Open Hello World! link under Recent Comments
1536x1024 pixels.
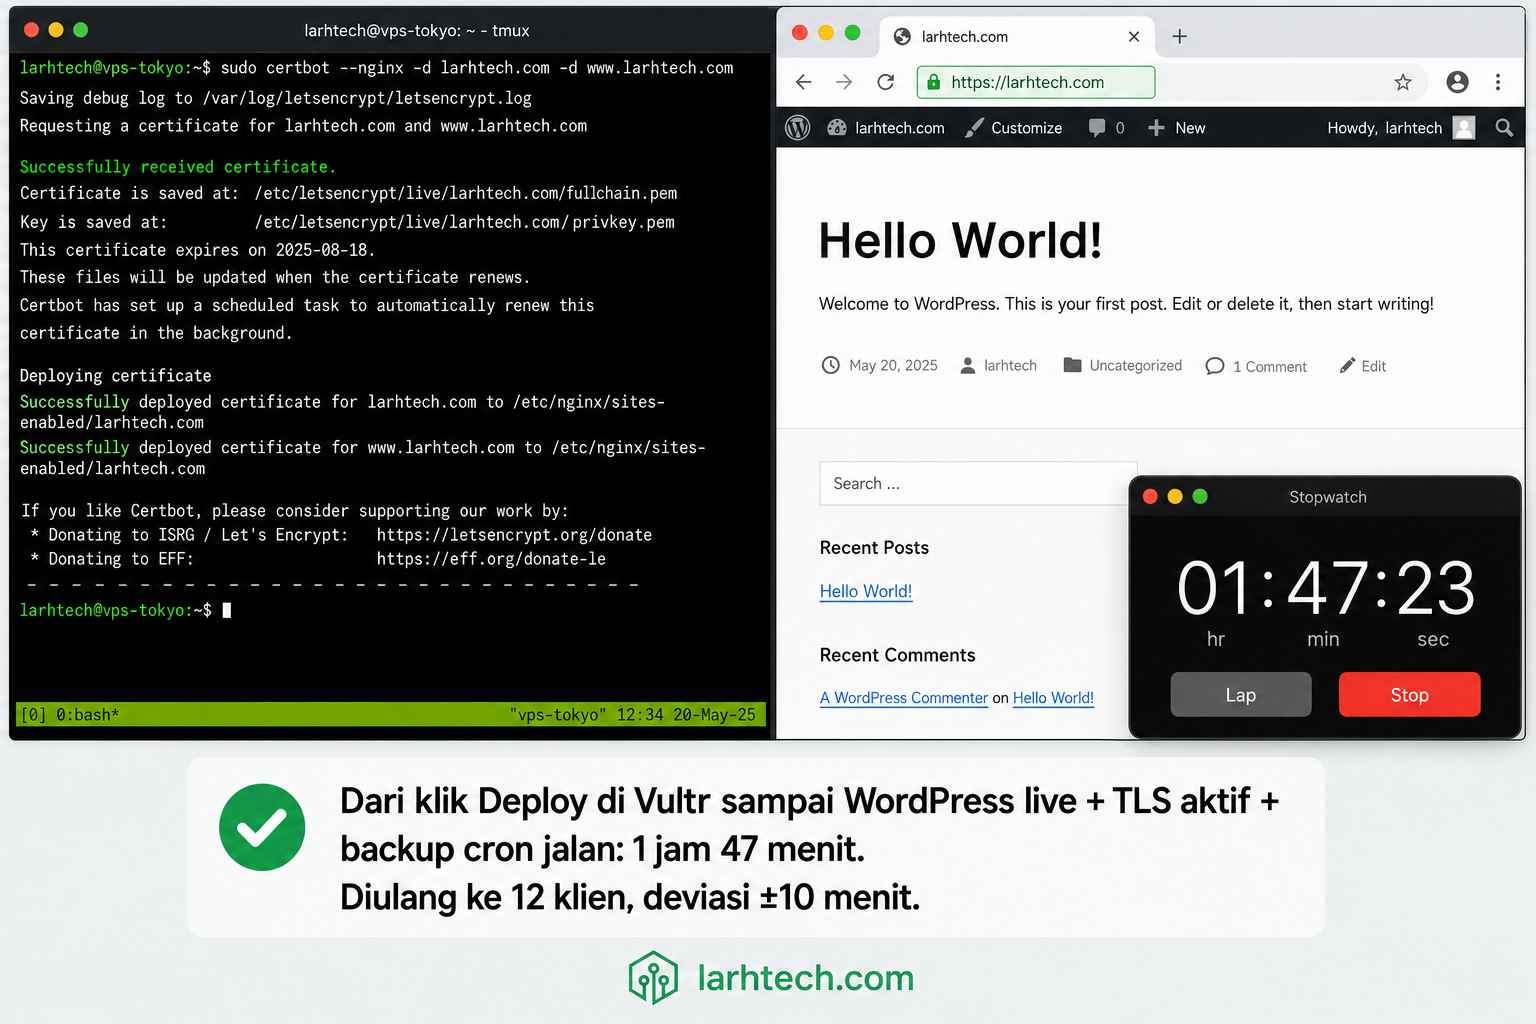1053,698
